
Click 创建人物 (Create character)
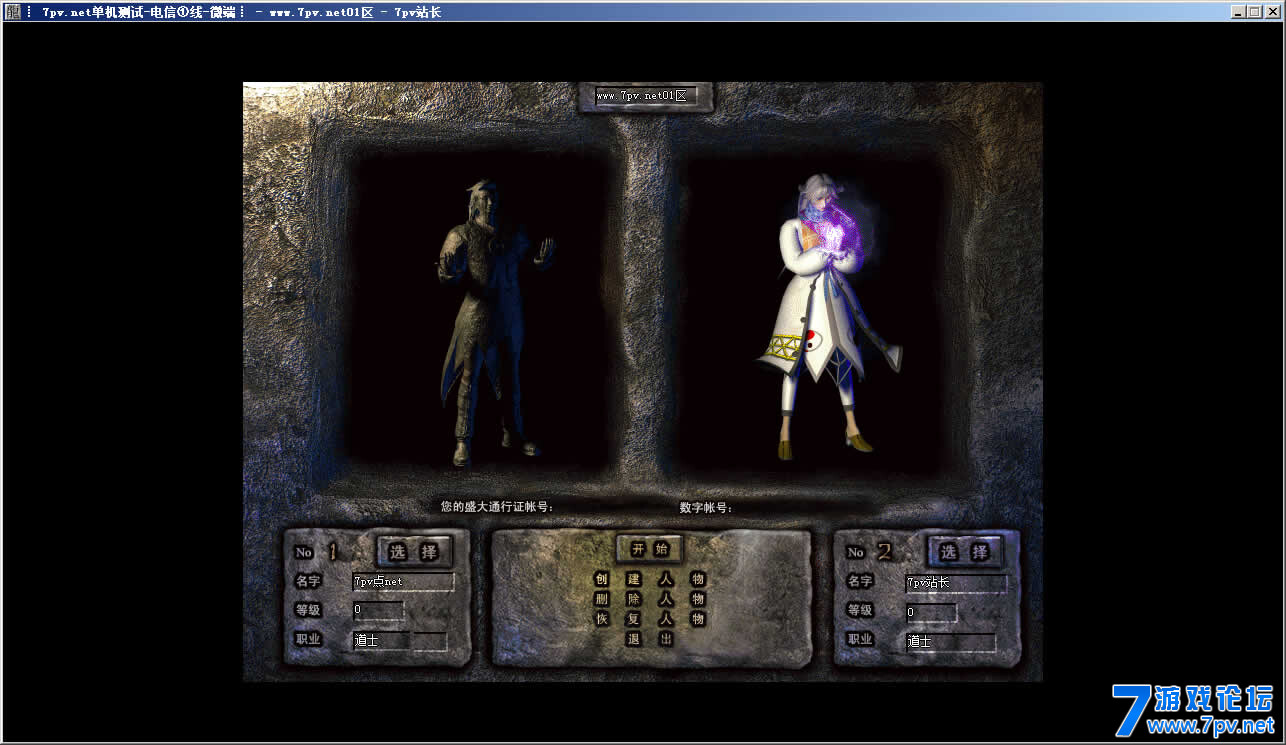pyautogui.click(x=650, y=579)
